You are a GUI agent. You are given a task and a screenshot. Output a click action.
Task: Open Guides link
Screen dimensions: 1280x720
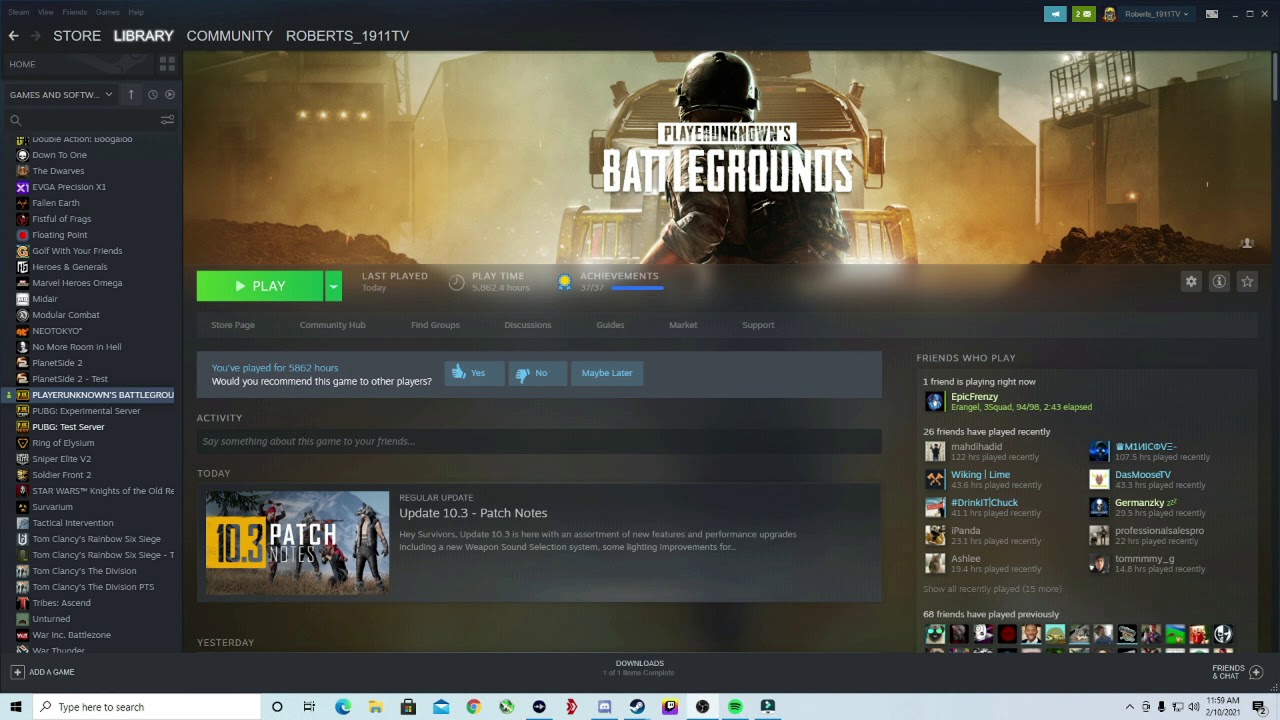point(610,325)
